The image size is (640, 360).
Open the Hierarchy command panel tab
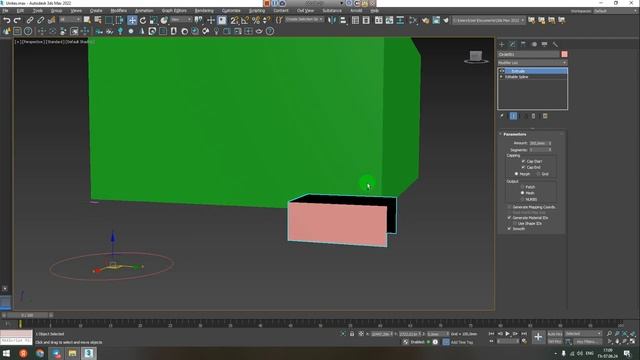click(x=523, y=44)
